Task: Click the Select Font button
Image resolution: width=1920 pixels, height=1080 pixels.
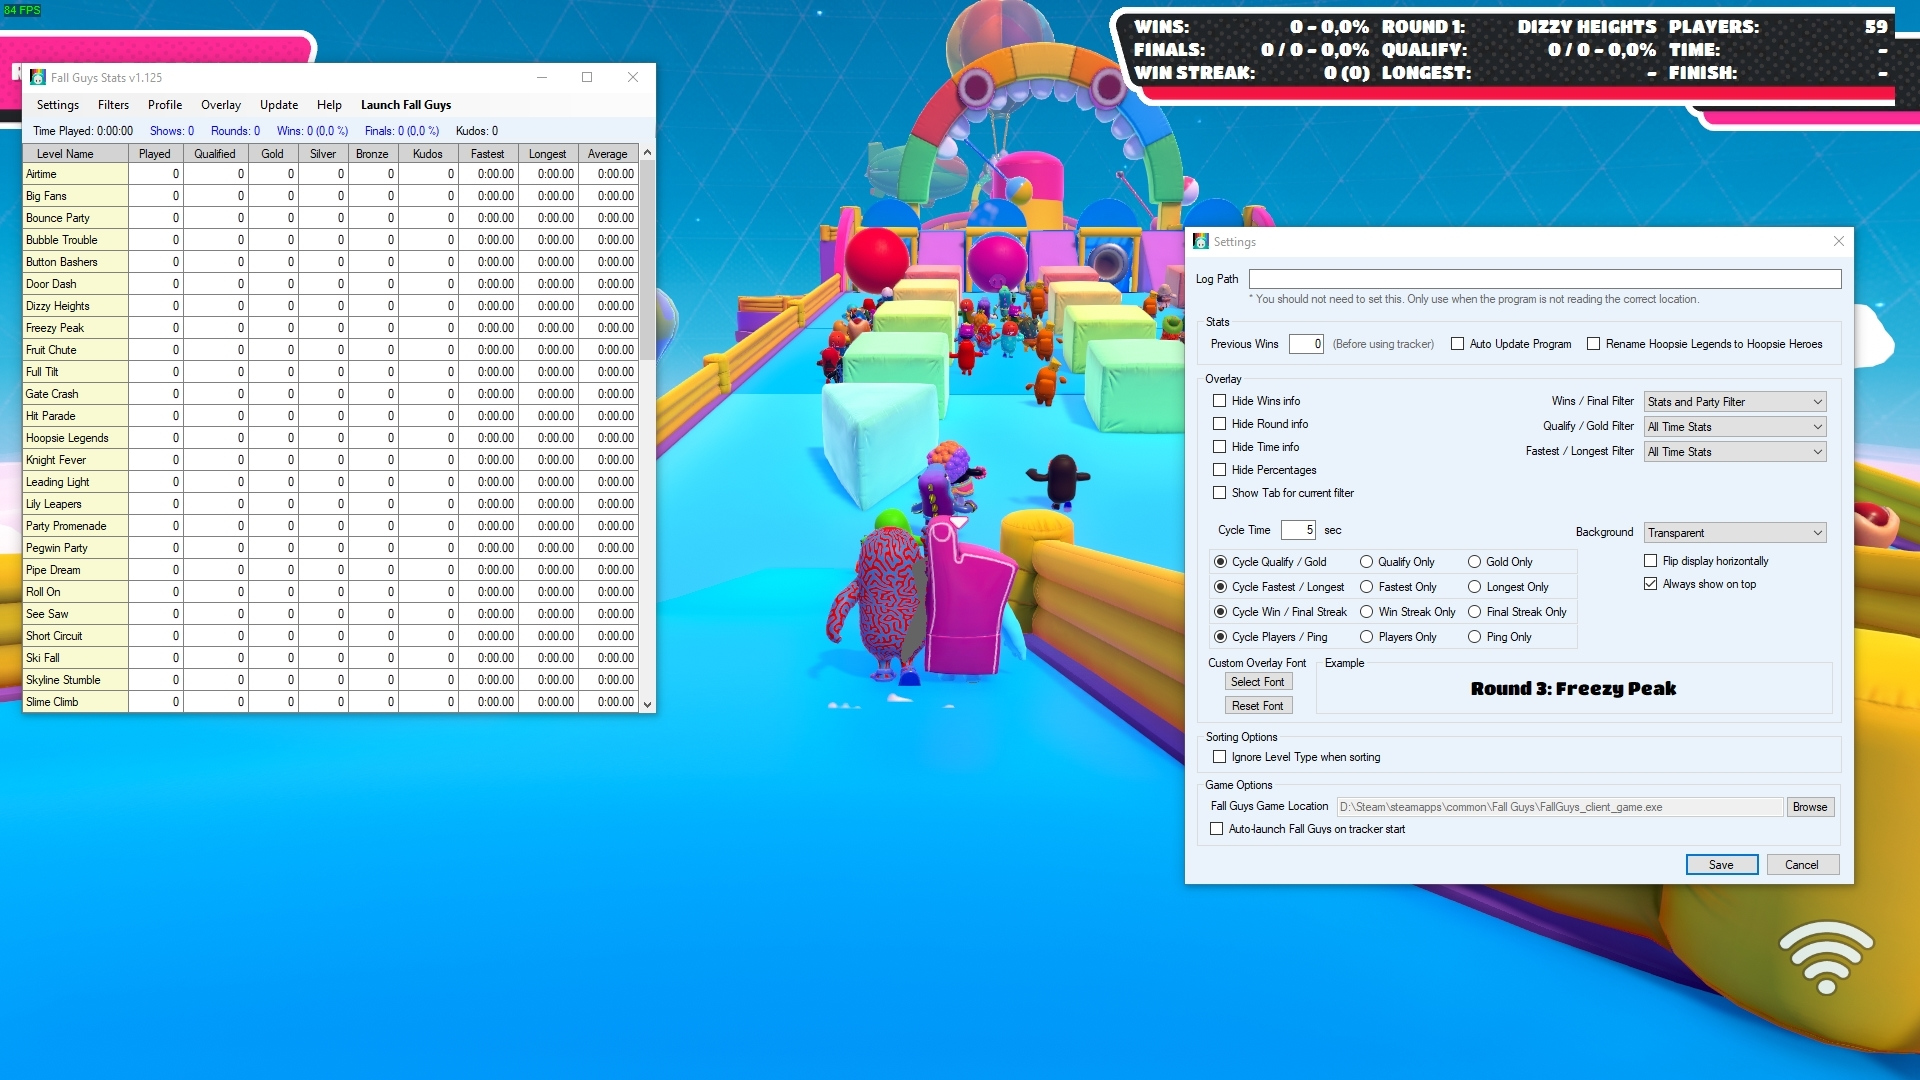Action: point(1258,682)
